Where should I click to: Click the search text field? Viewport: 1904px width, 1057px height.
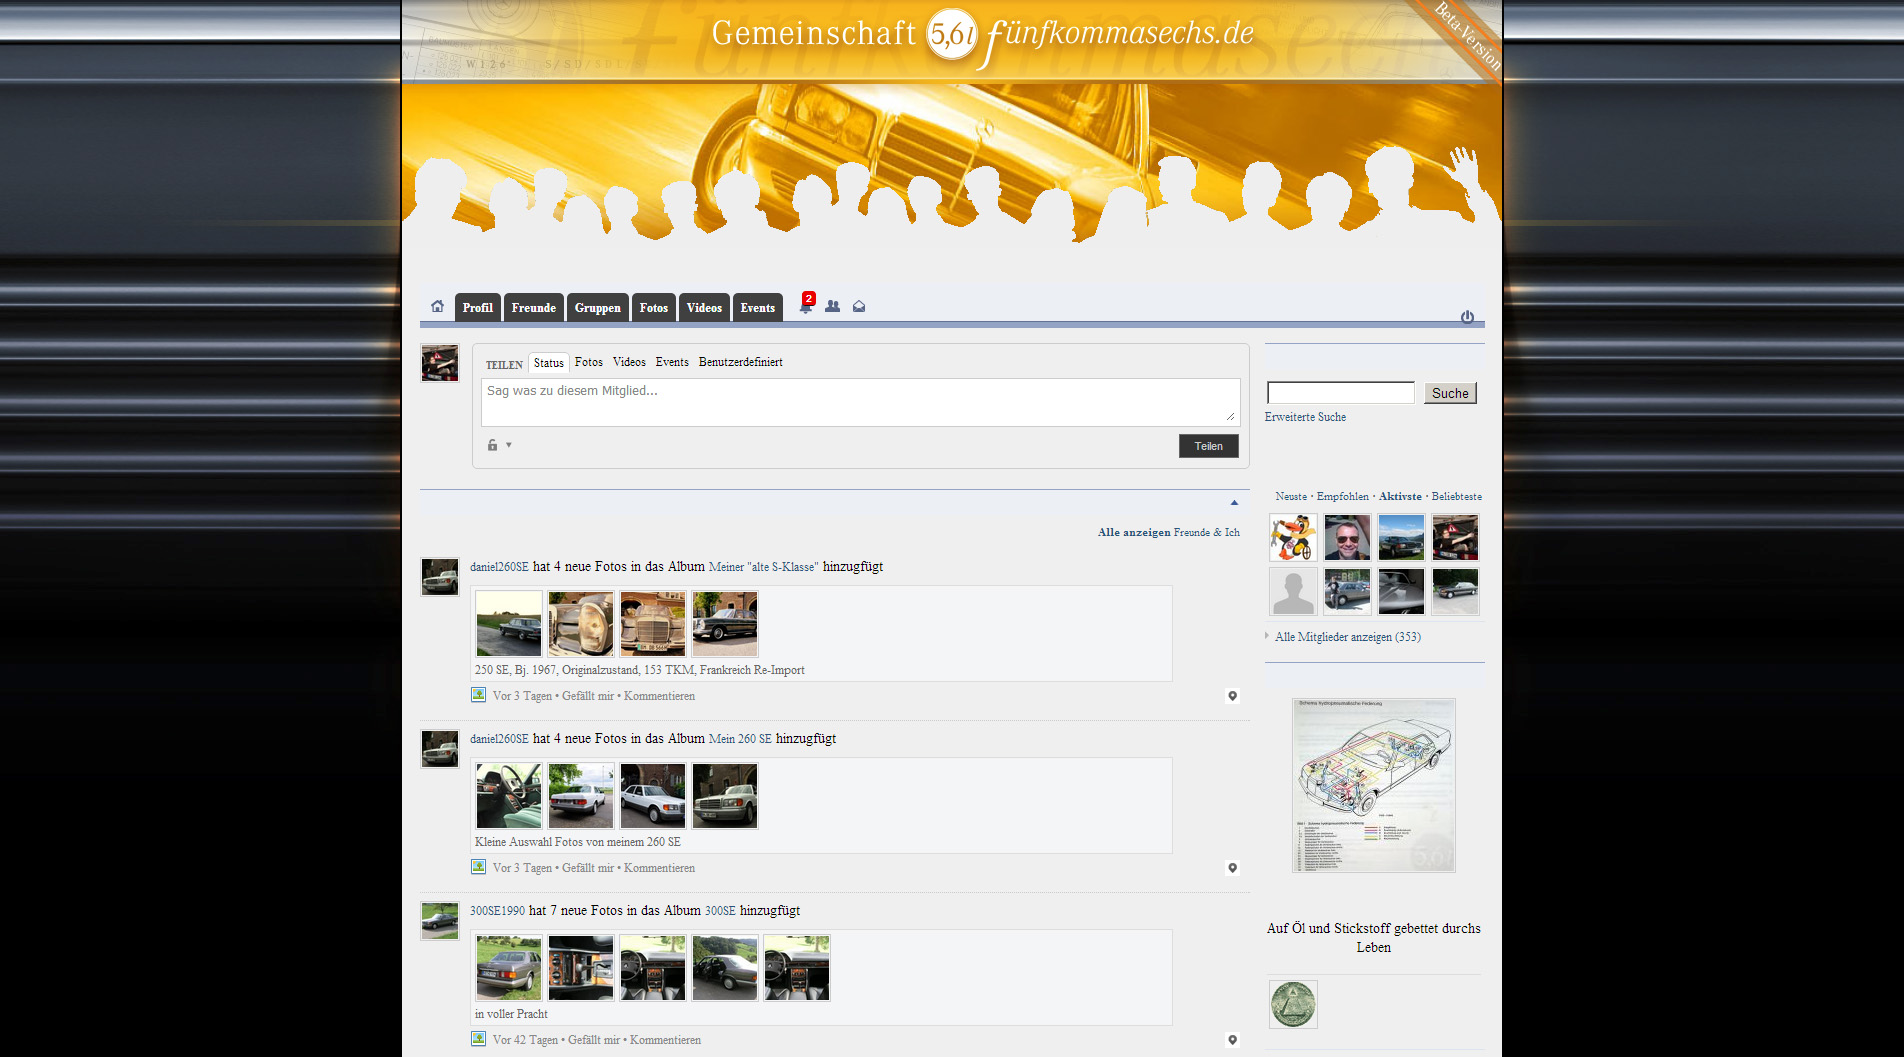pos(1340,393)
